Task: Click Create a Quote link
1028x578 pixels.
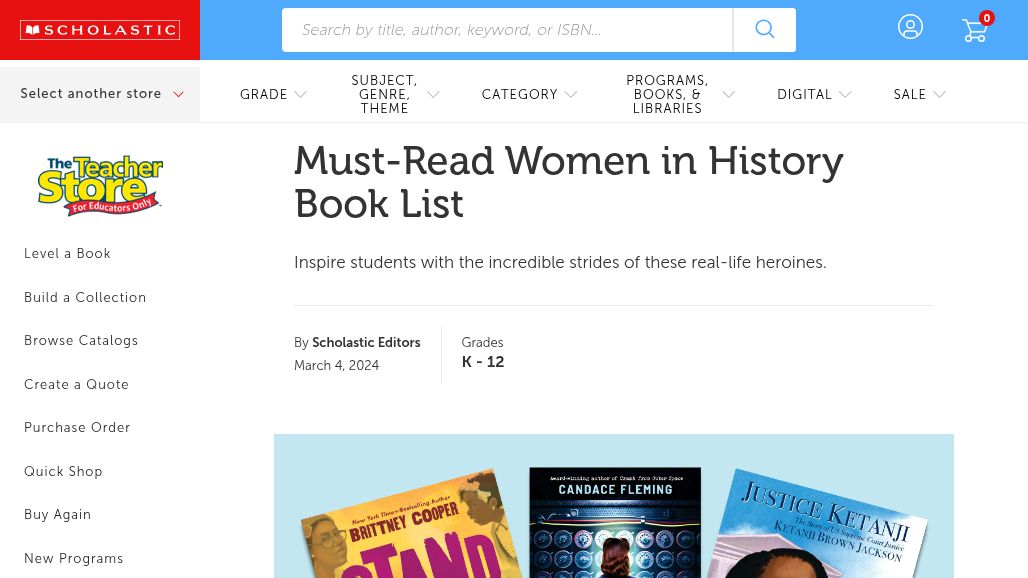Action: click(x=76, y=385)
